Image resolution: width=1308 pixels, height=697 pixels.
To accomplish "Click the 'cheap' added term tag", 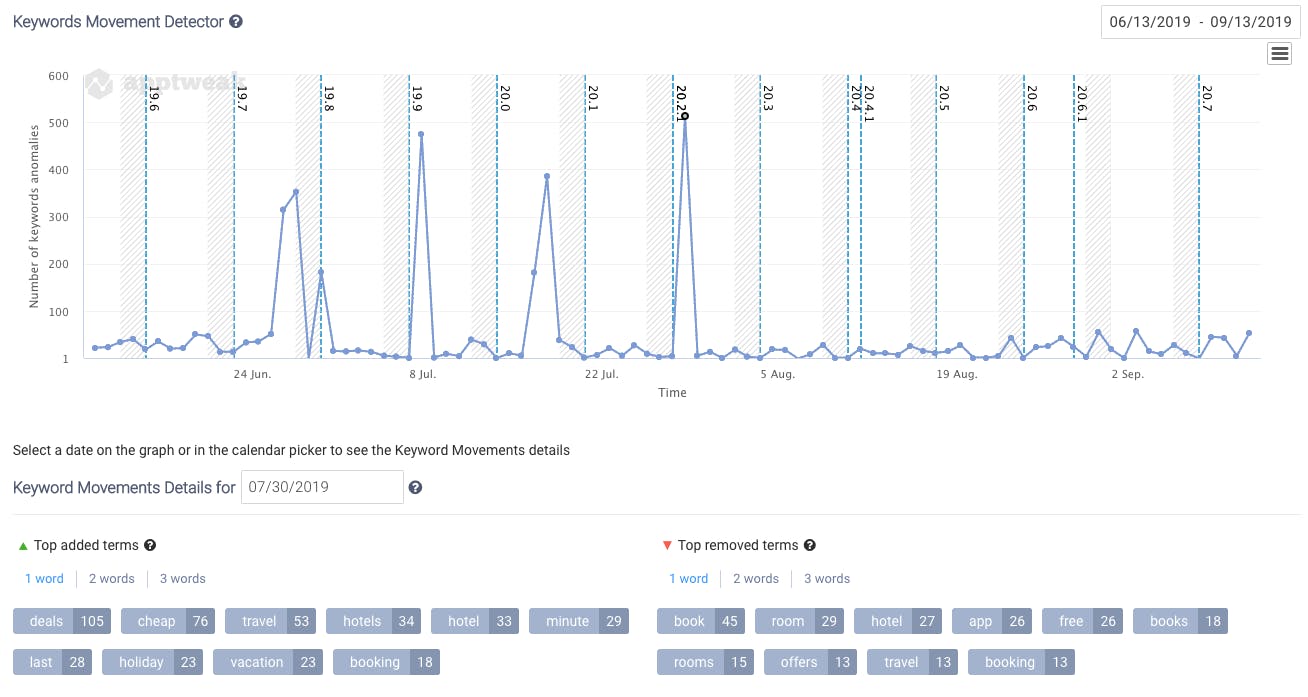I will (167, 621).
